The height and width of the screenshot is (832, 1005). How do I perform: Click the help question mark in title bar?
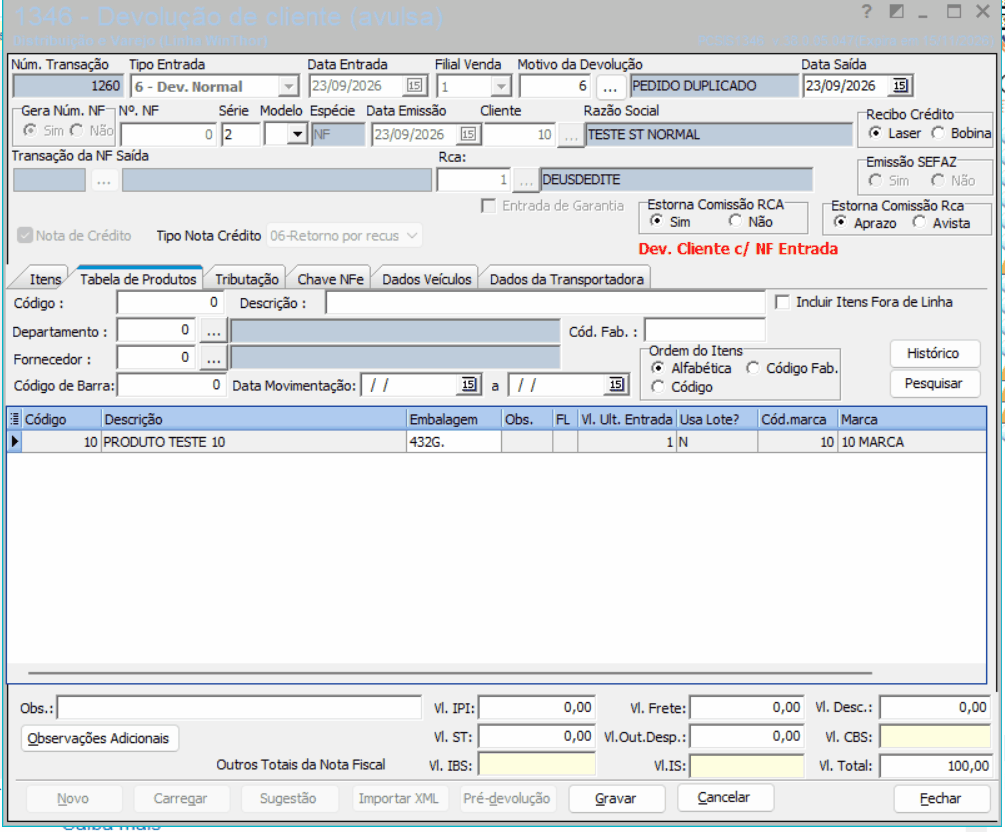click(x=867, y=12)
